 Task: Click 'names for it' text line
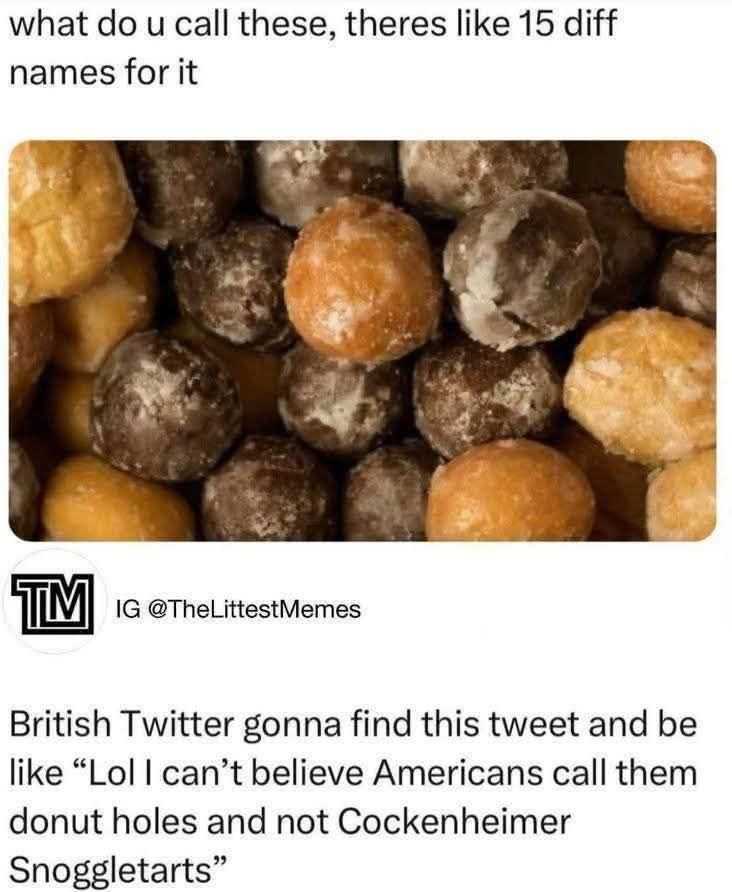104,73
